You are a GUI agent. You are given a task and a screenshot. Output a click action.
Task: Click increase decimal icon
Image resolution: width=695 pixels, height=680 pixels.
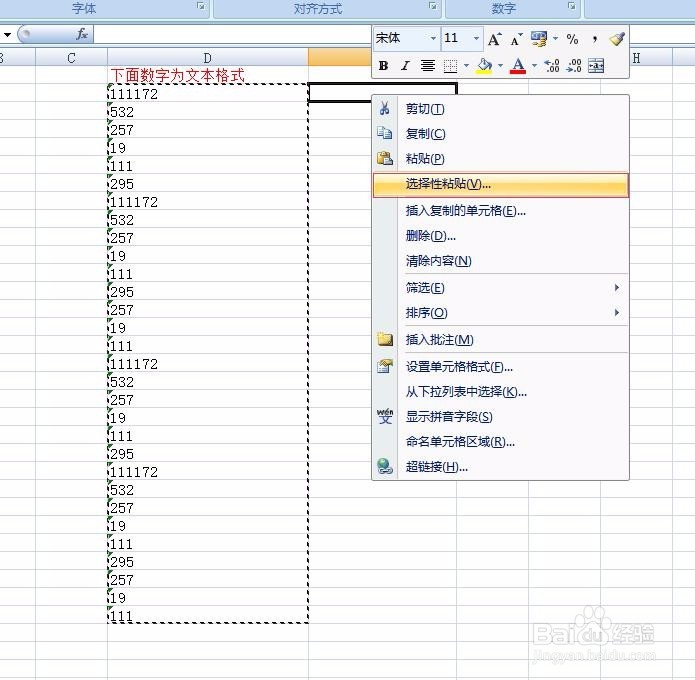(552, 66)
